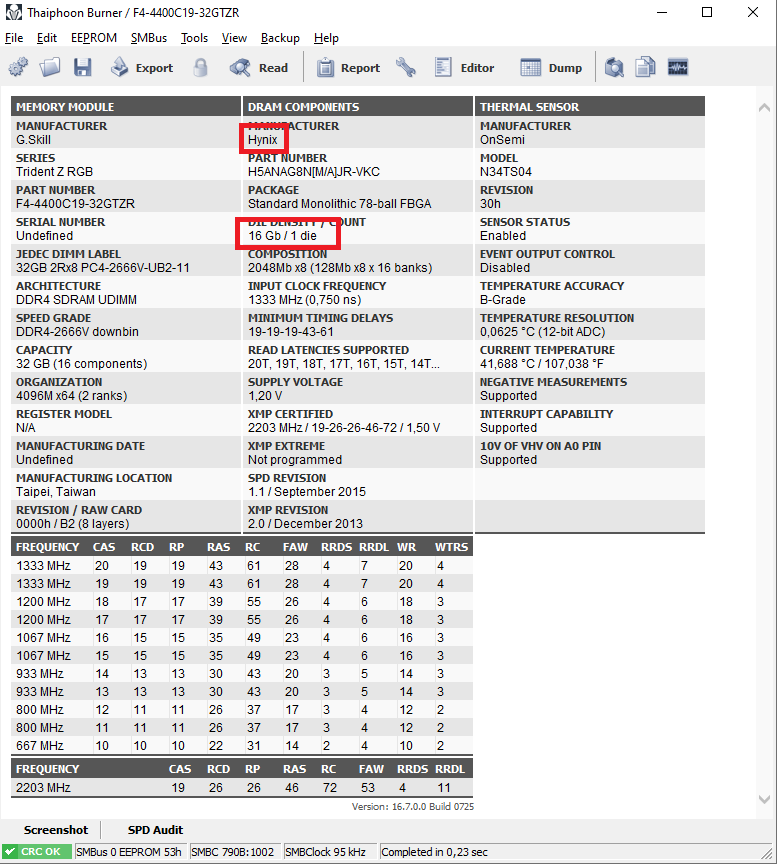Screen dimensions: 777x864
Task: Open the EEPROM menu
Action: coord(94,38)
